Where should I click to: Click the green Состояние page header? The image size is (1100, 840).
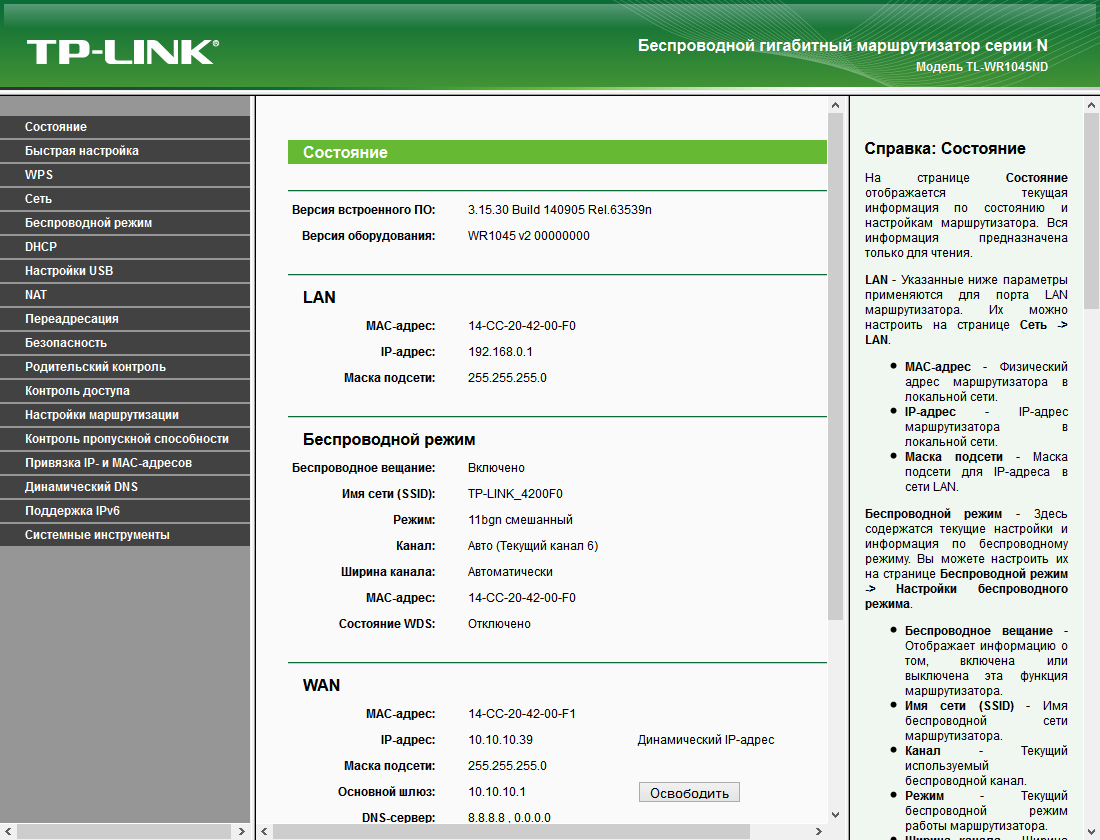point(557,152)
